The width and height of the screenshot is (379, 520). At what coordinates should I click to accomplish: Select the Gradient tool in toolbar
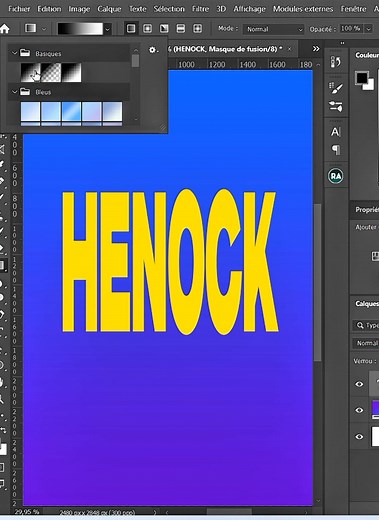pos(3,265)
